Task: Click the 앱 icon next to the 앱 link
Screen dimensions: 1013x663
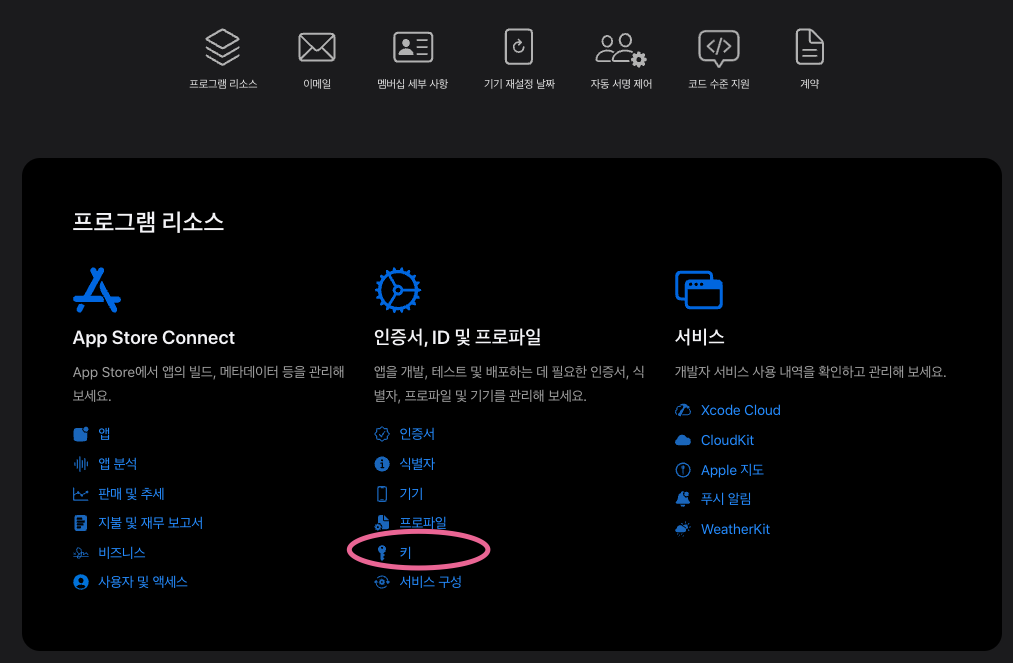Action: 81,434
